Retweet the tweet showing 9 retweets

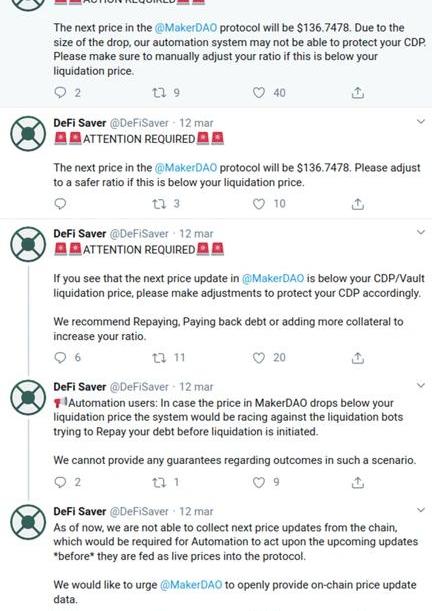(x=159, y=92)
